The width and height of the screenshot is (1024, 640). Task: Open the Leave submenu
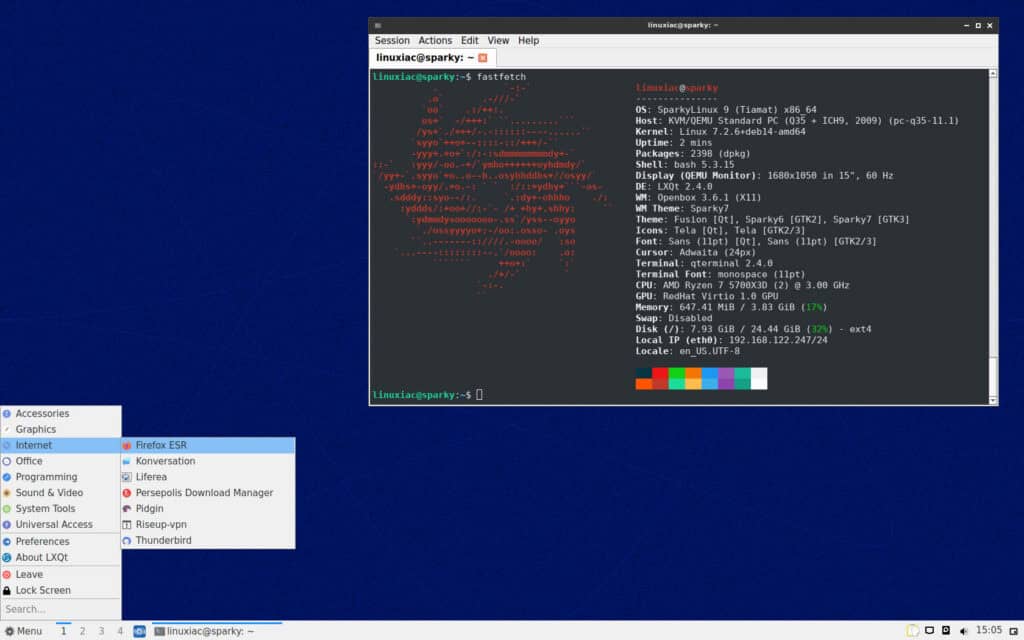[x=61, y=575]
